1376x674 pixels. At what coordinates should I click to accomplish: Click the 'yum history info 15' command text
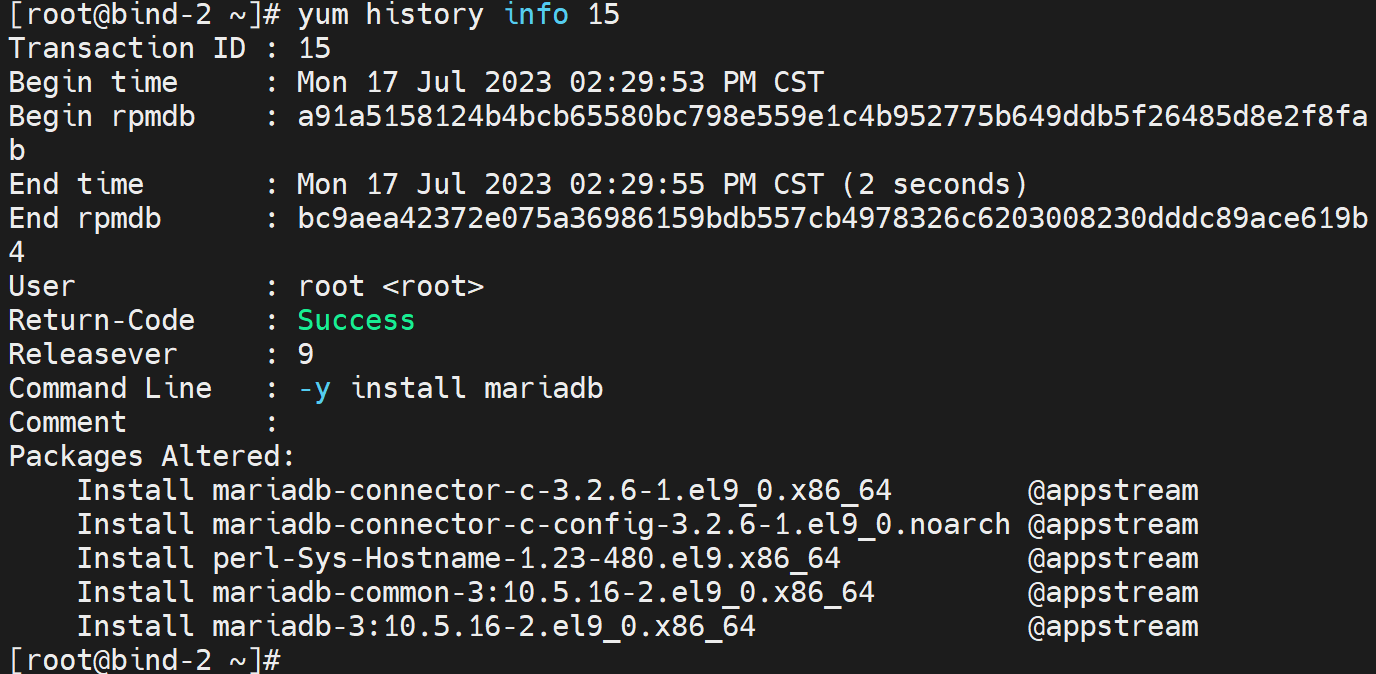click(x=459, y=15)
